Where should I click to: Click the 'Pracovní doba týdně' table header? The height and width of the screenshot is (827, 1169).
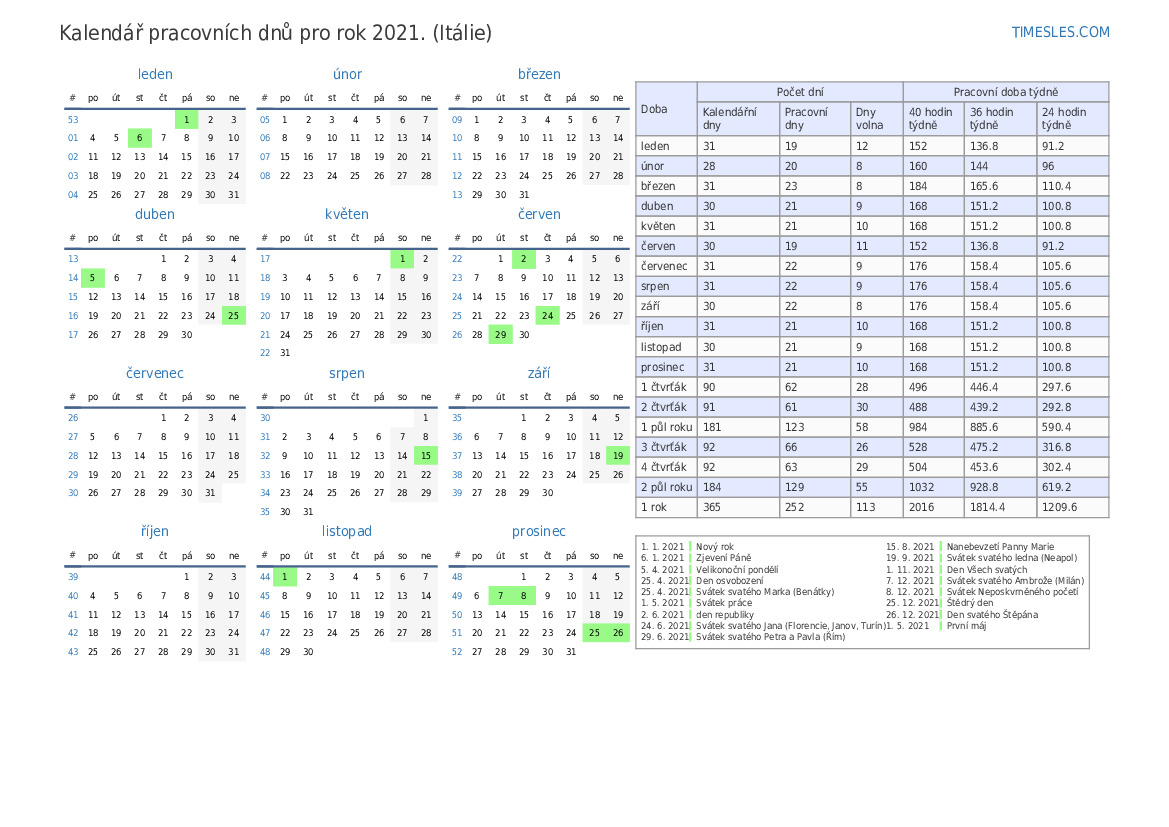pos(1006,92)
